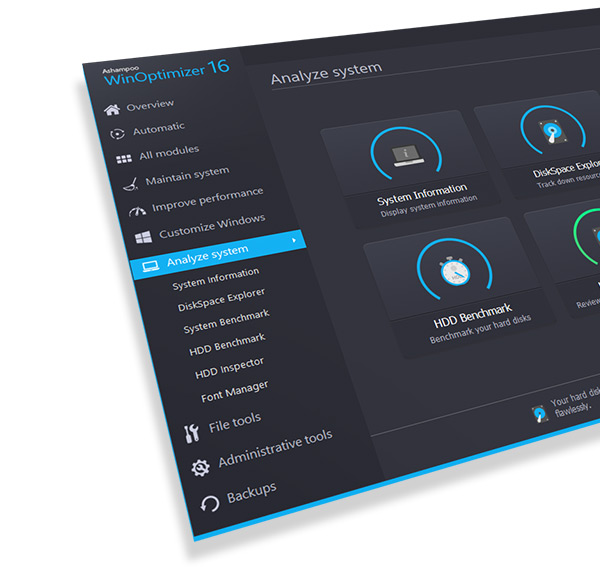Click the Maintain system broom icon
The image size is (600, 579).
click(x=130, y=184)
